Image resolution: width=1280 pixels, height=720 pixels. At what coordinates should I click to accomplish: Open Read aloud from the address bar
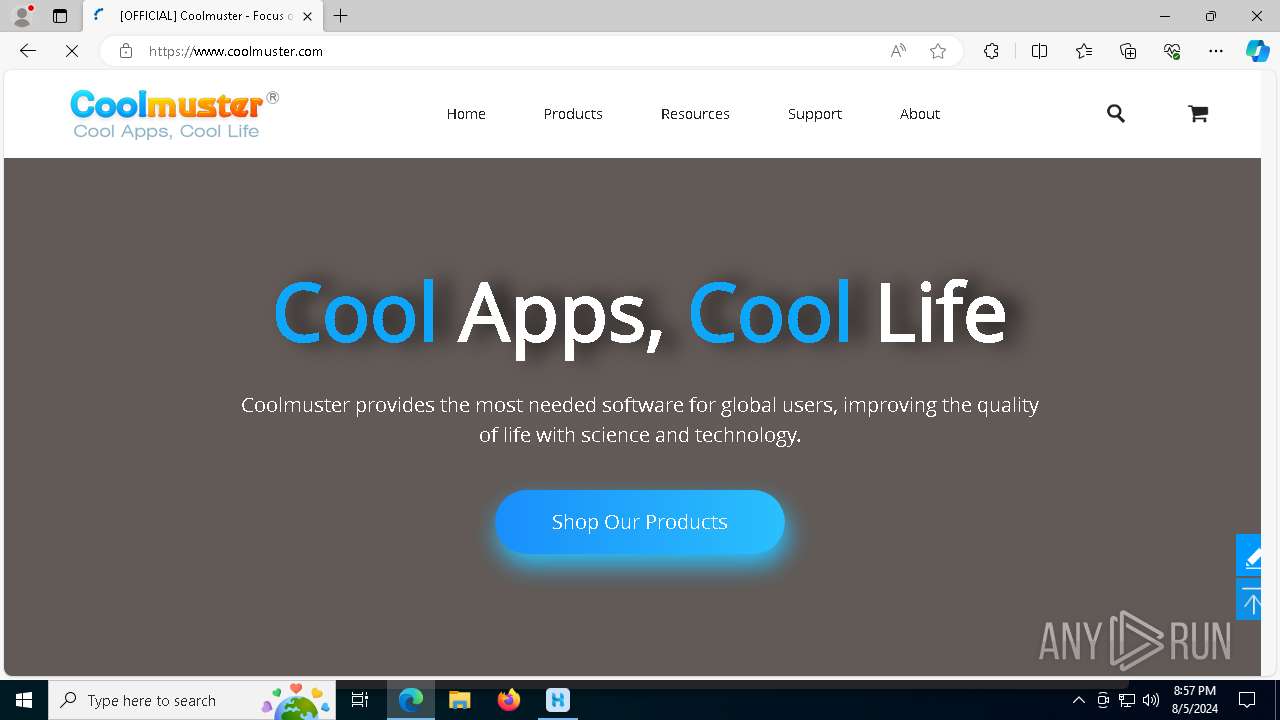pos(898,51)
